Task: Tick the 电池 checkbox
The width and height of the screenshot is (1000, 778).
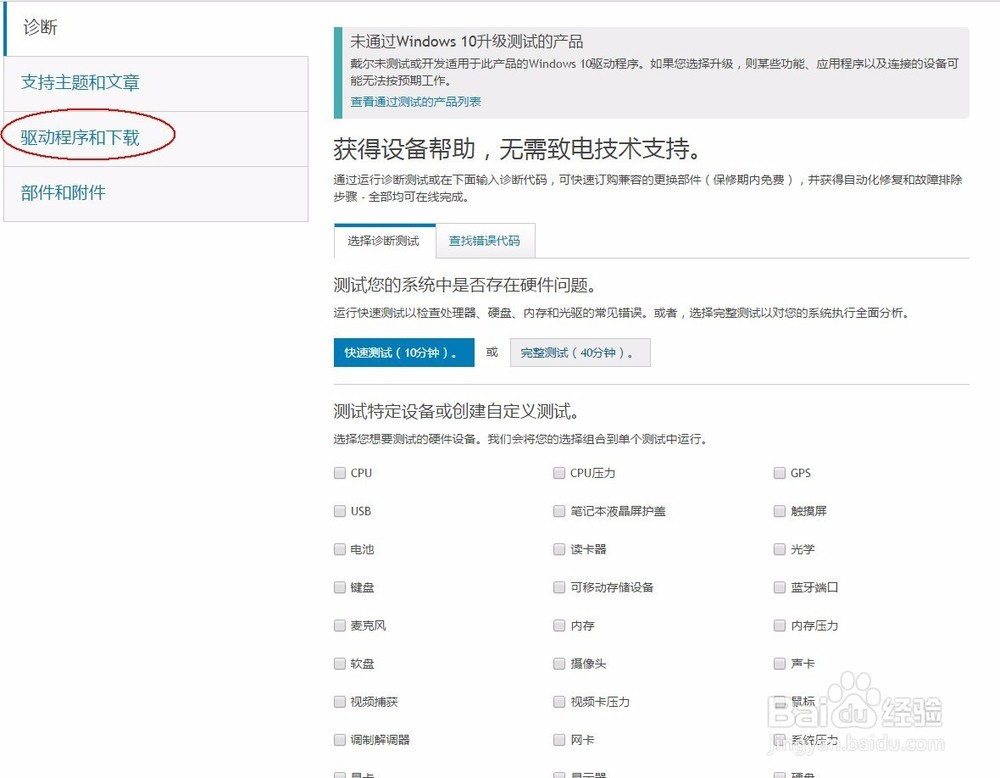Action: pyautogui.click(x=340, y=550)
